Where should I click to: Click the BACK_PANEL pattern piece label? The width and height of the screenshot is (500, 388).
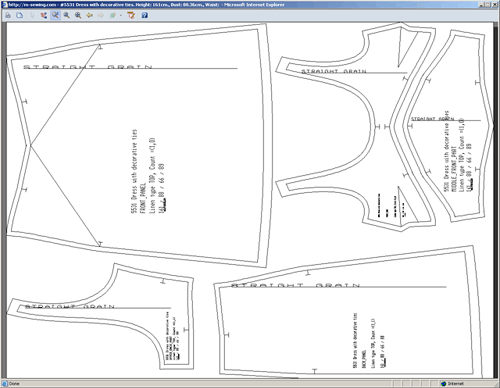(x=364, y=359)
